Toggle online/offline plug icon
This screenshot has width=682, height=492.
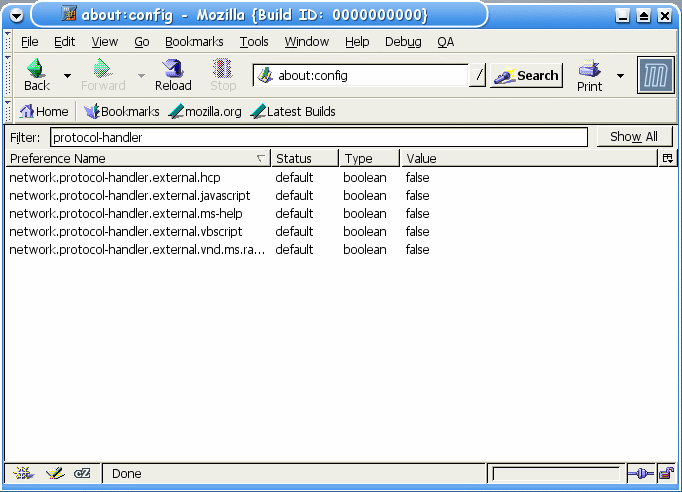coord(641,473)
